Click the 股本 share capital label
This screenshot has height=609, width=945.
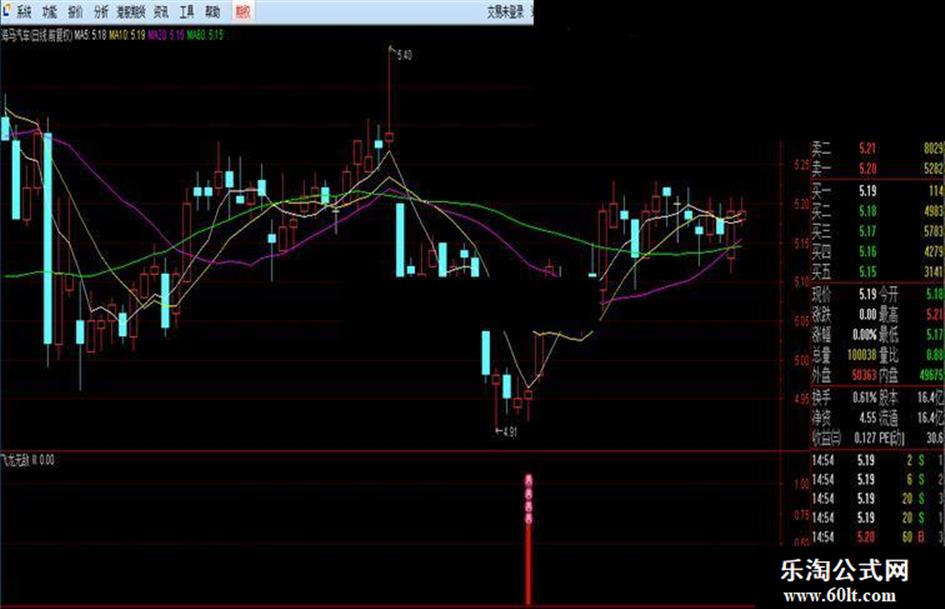click(x=888, y=397)
